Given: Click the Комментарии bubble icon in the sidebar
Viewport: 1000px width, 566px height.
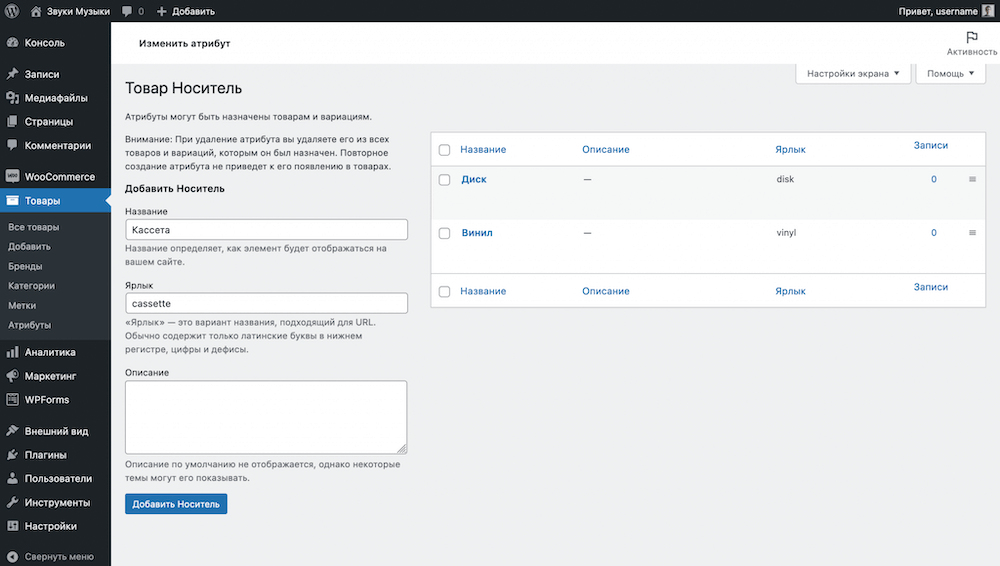Looking at the screenshot, I should [12, 145].
